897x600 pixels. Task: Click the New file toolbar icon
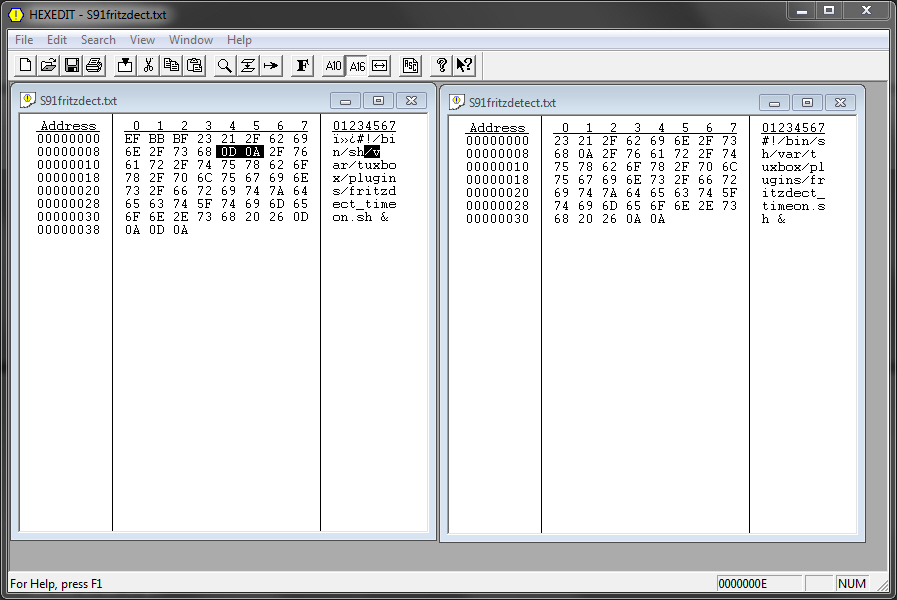pos(27,65)
